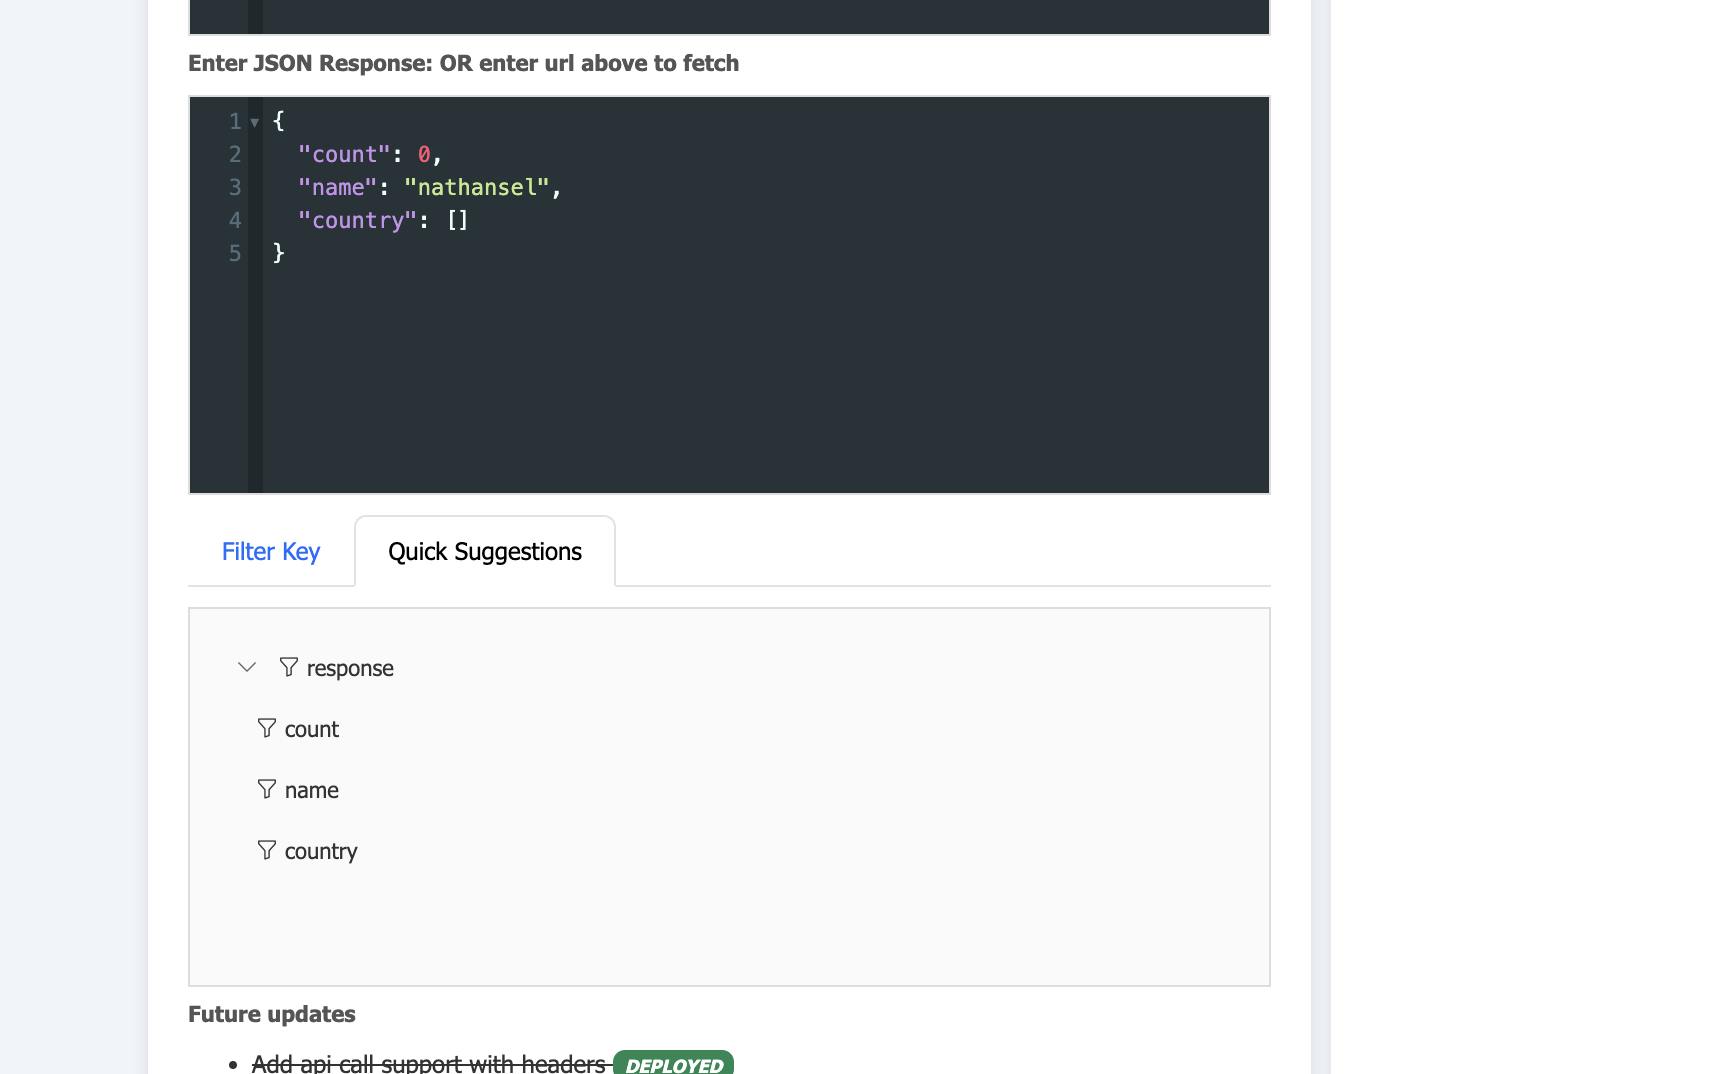Click line number 3 in gutter
Screen dimensions: 1732x1074
coord(235,187)
